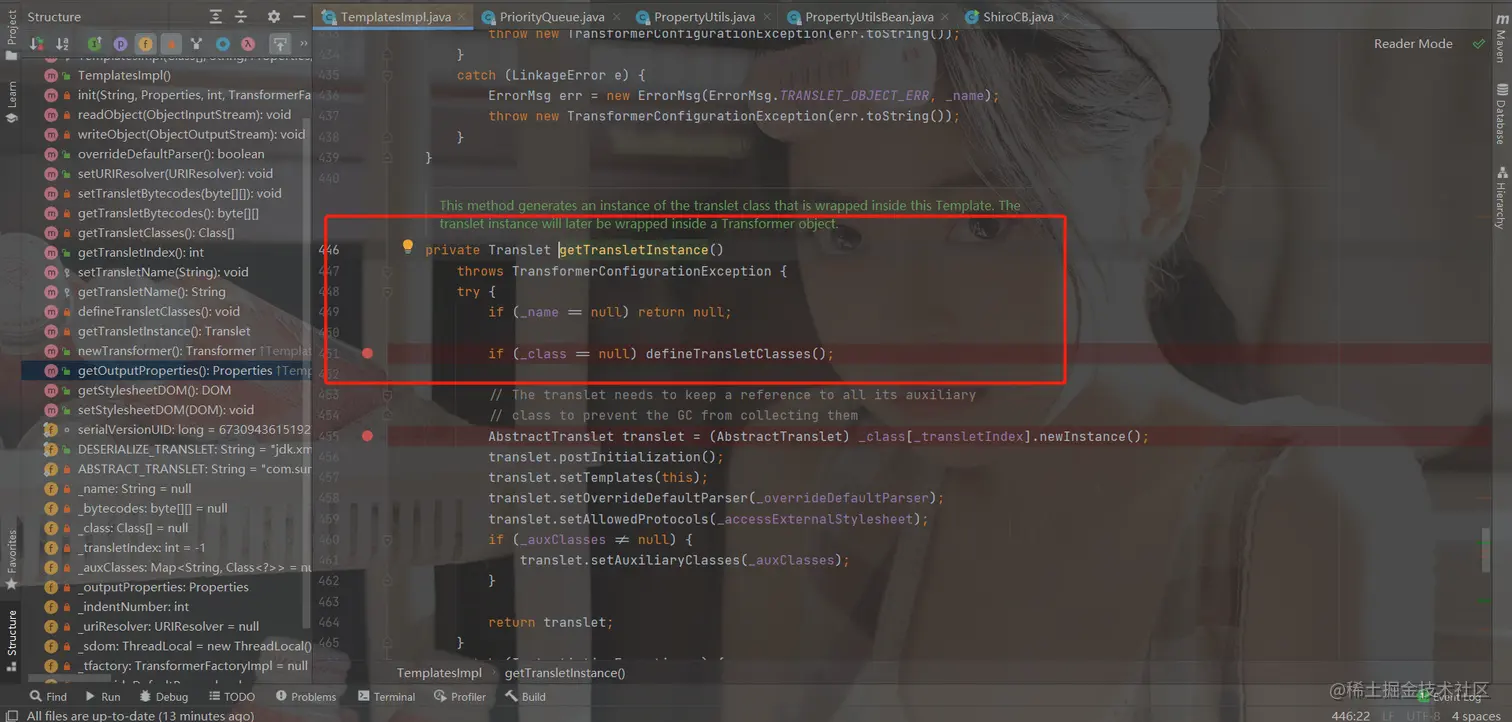Open line separator LF selector in status bar
The width and height of the screenshot is (1512, 722).
[x=1390, y=716]
